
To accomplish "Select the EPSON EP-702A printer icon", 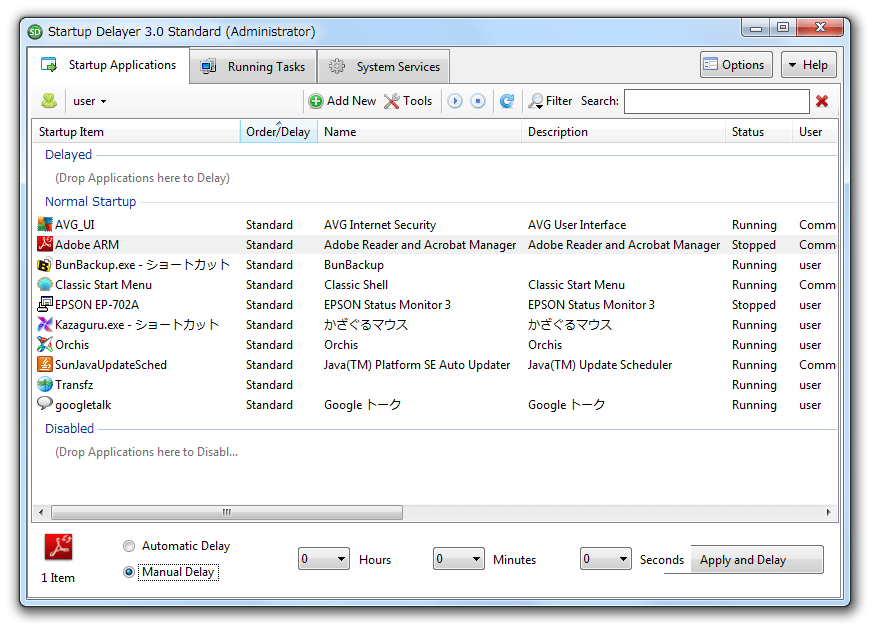I will (x=44, y=304).
